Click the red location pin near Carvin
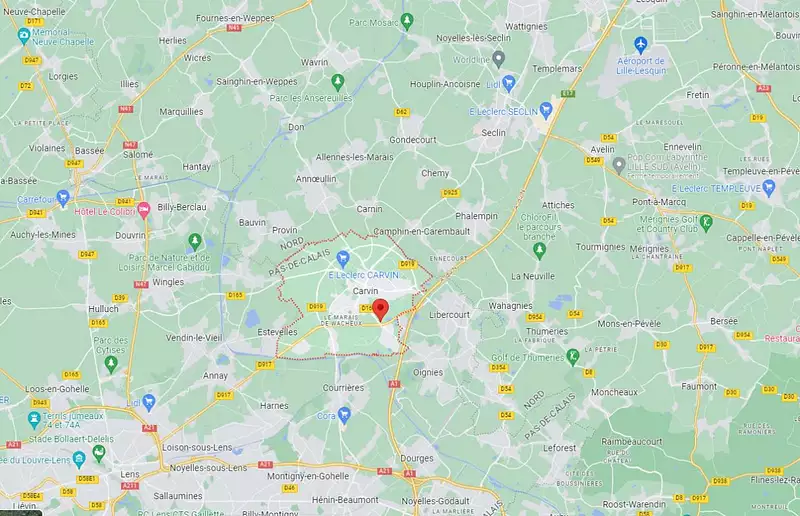 click(x=380, y=310)
